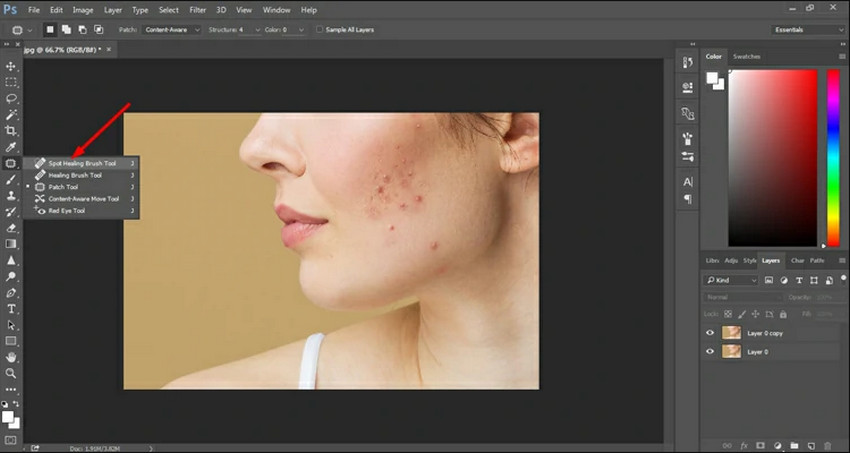Select the Path Selection tool

10,325
